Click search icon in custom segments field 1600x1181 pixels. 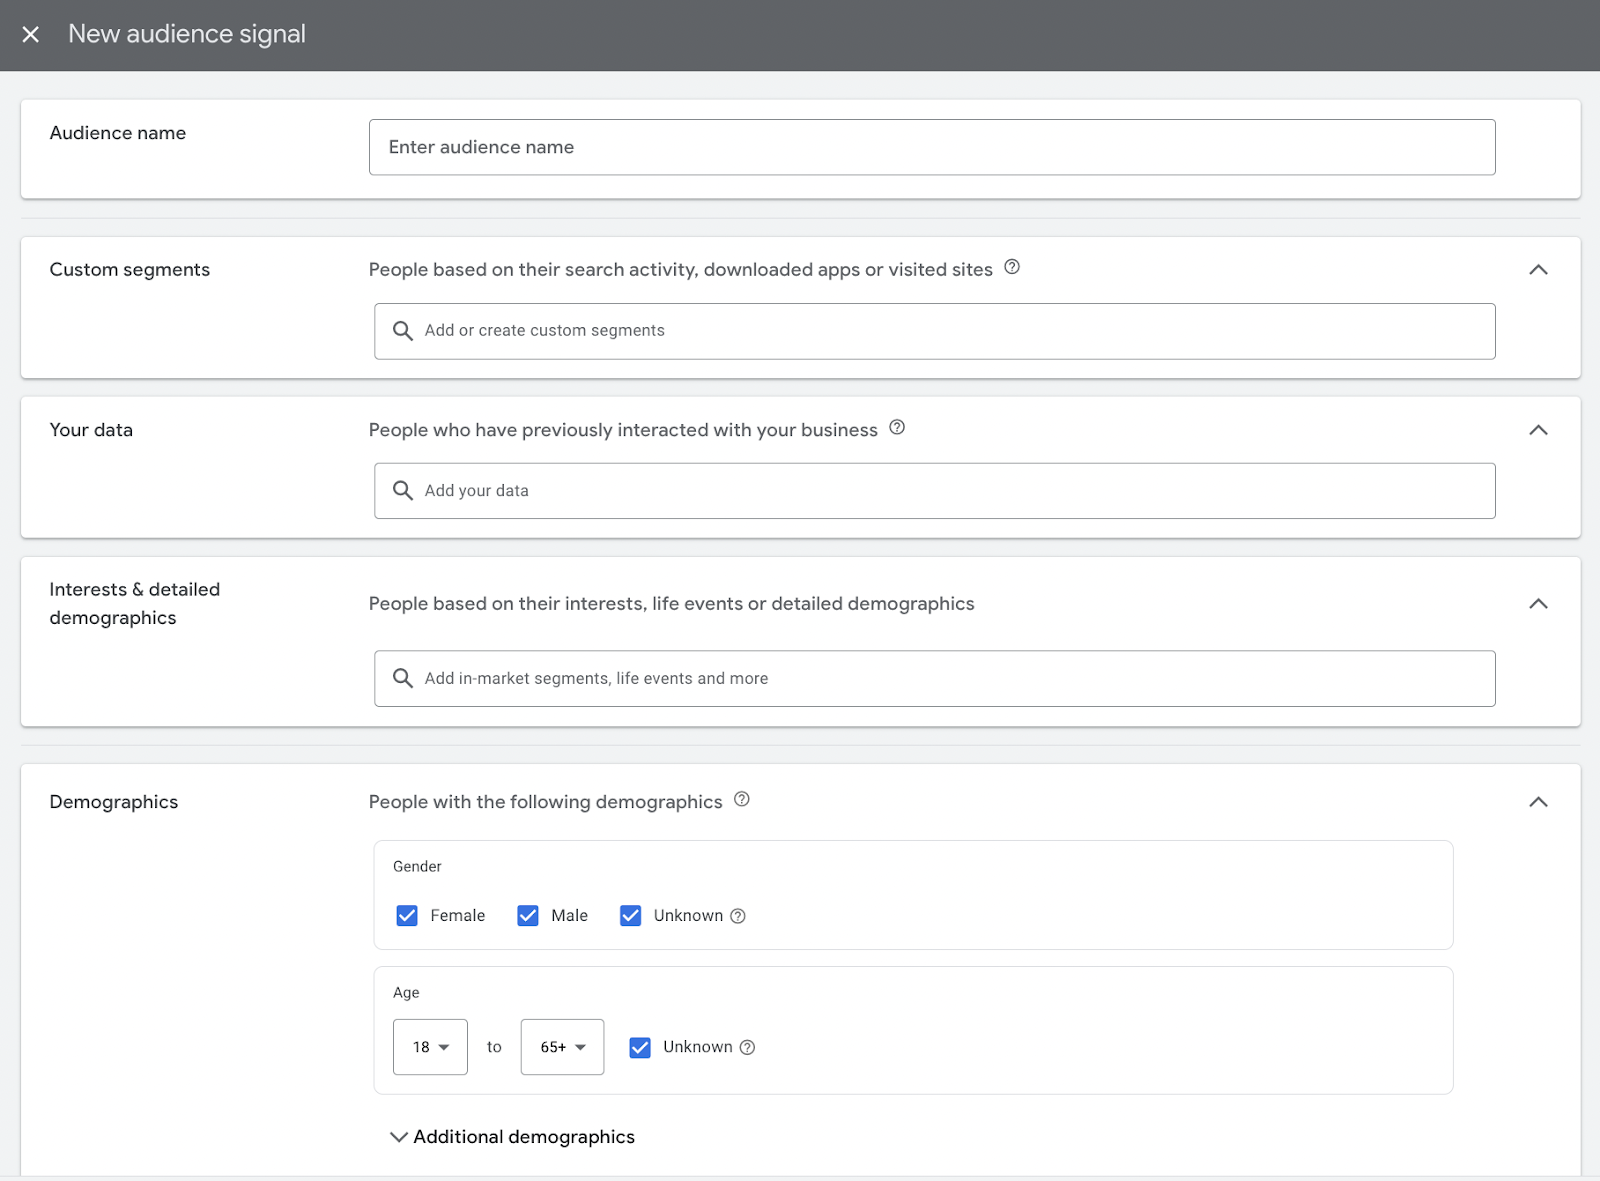click(403, 331)
